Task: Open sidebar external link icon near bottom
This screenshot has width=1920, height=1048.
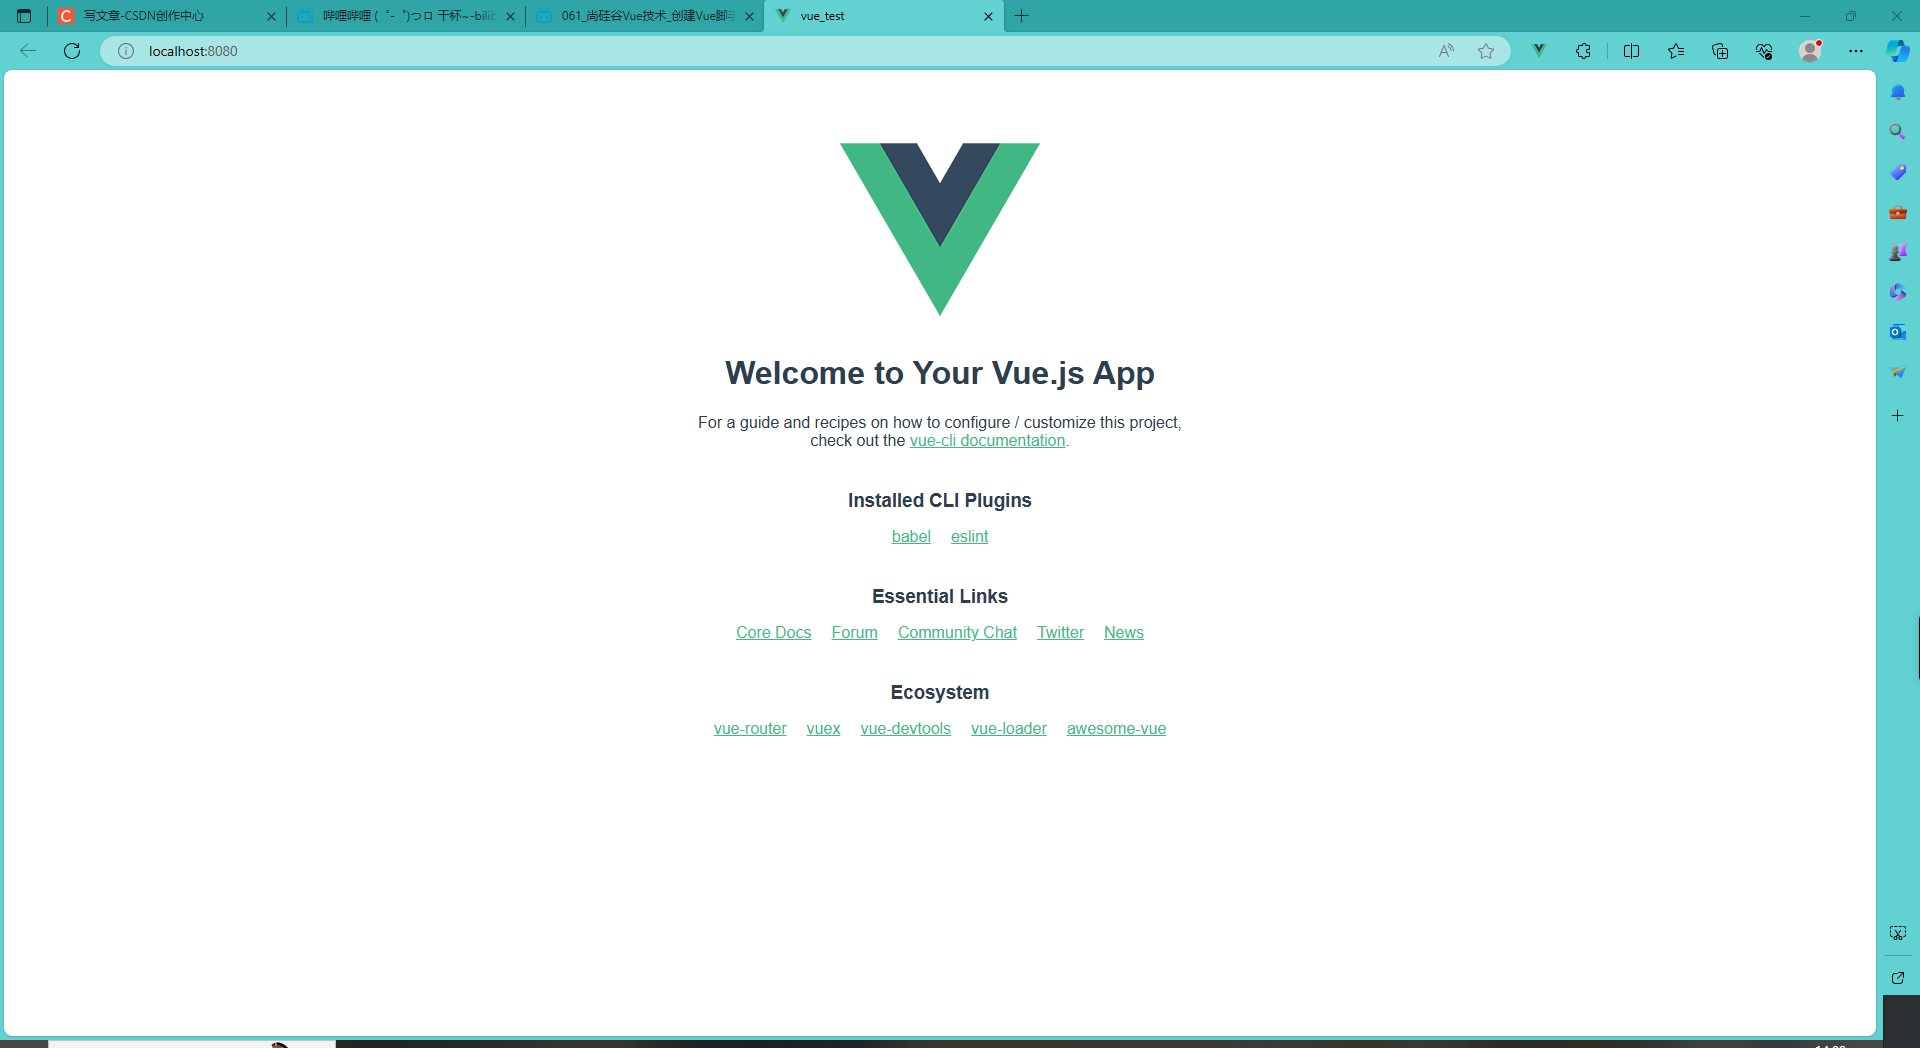Action: (1898, 978)
